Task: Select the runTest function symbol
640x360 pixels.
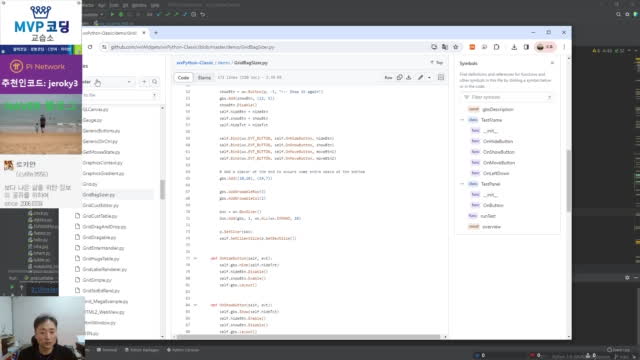Action: tap(488, 216)
